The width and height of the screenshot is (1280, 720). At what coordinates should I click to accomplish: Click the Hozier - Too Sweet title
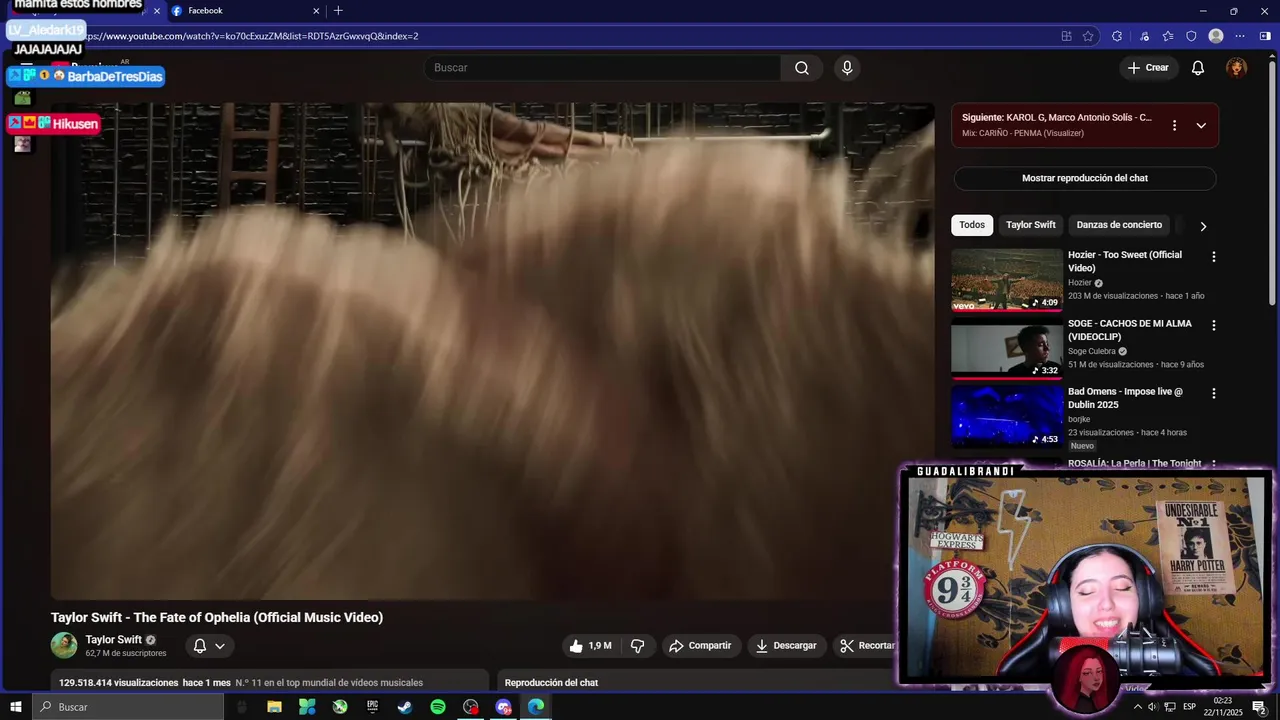click(1125, 261)
